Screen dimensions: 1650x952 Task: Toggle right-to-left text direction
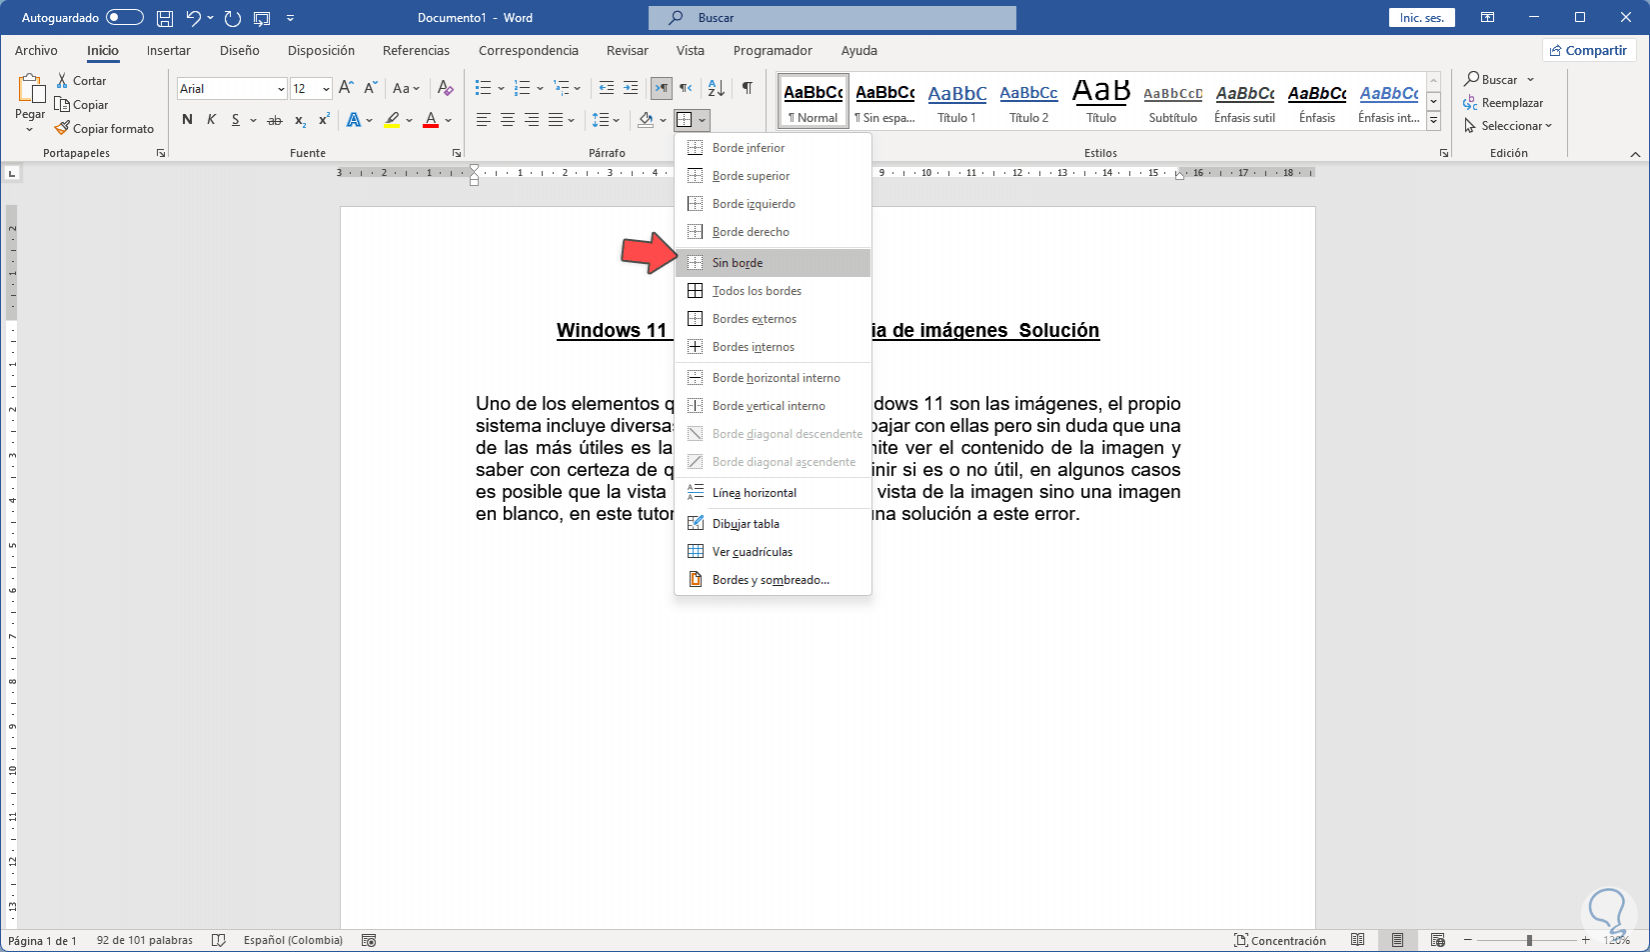(685, 88)
